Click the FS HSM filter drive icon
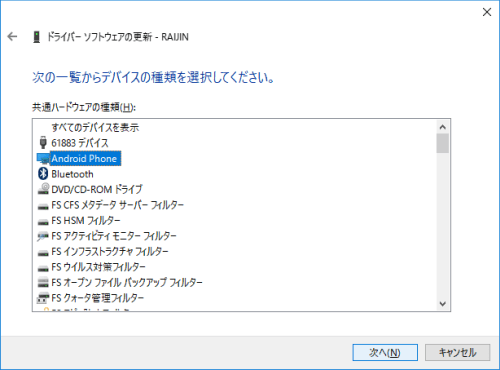This screenshot has height=370, width=500. click(x=43, y=222)
